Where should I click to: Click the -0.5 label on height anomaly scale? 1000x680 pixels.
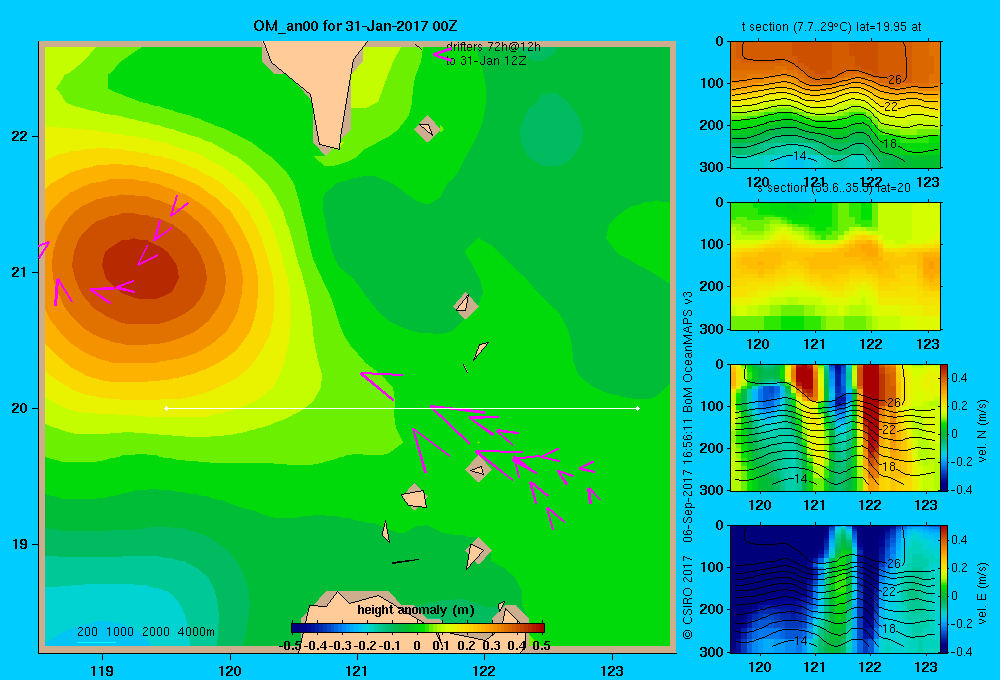[x=290, y=646]
